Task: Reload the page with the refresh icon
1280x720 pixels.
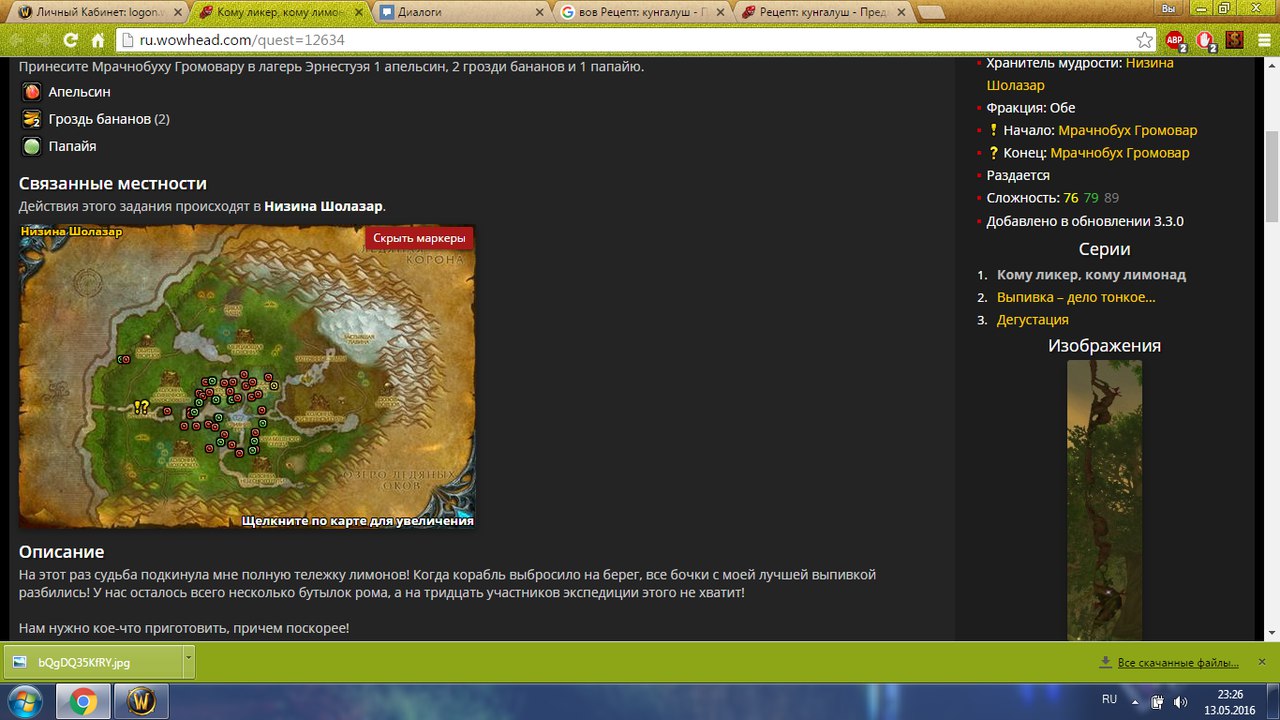Action: click(70, 40)
